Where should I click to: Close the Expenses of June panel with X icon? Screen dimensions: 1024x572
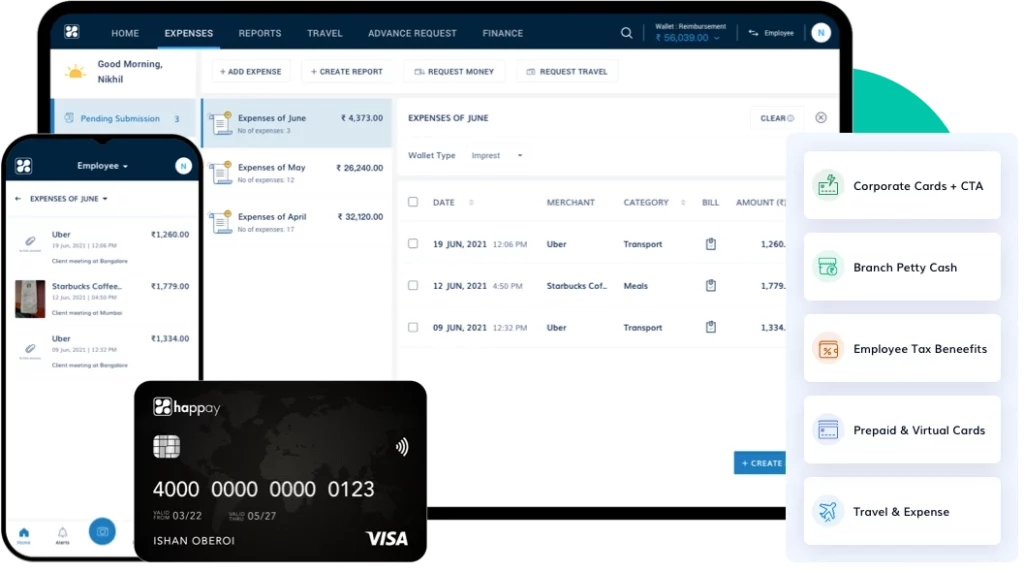(x=821, y=118)
